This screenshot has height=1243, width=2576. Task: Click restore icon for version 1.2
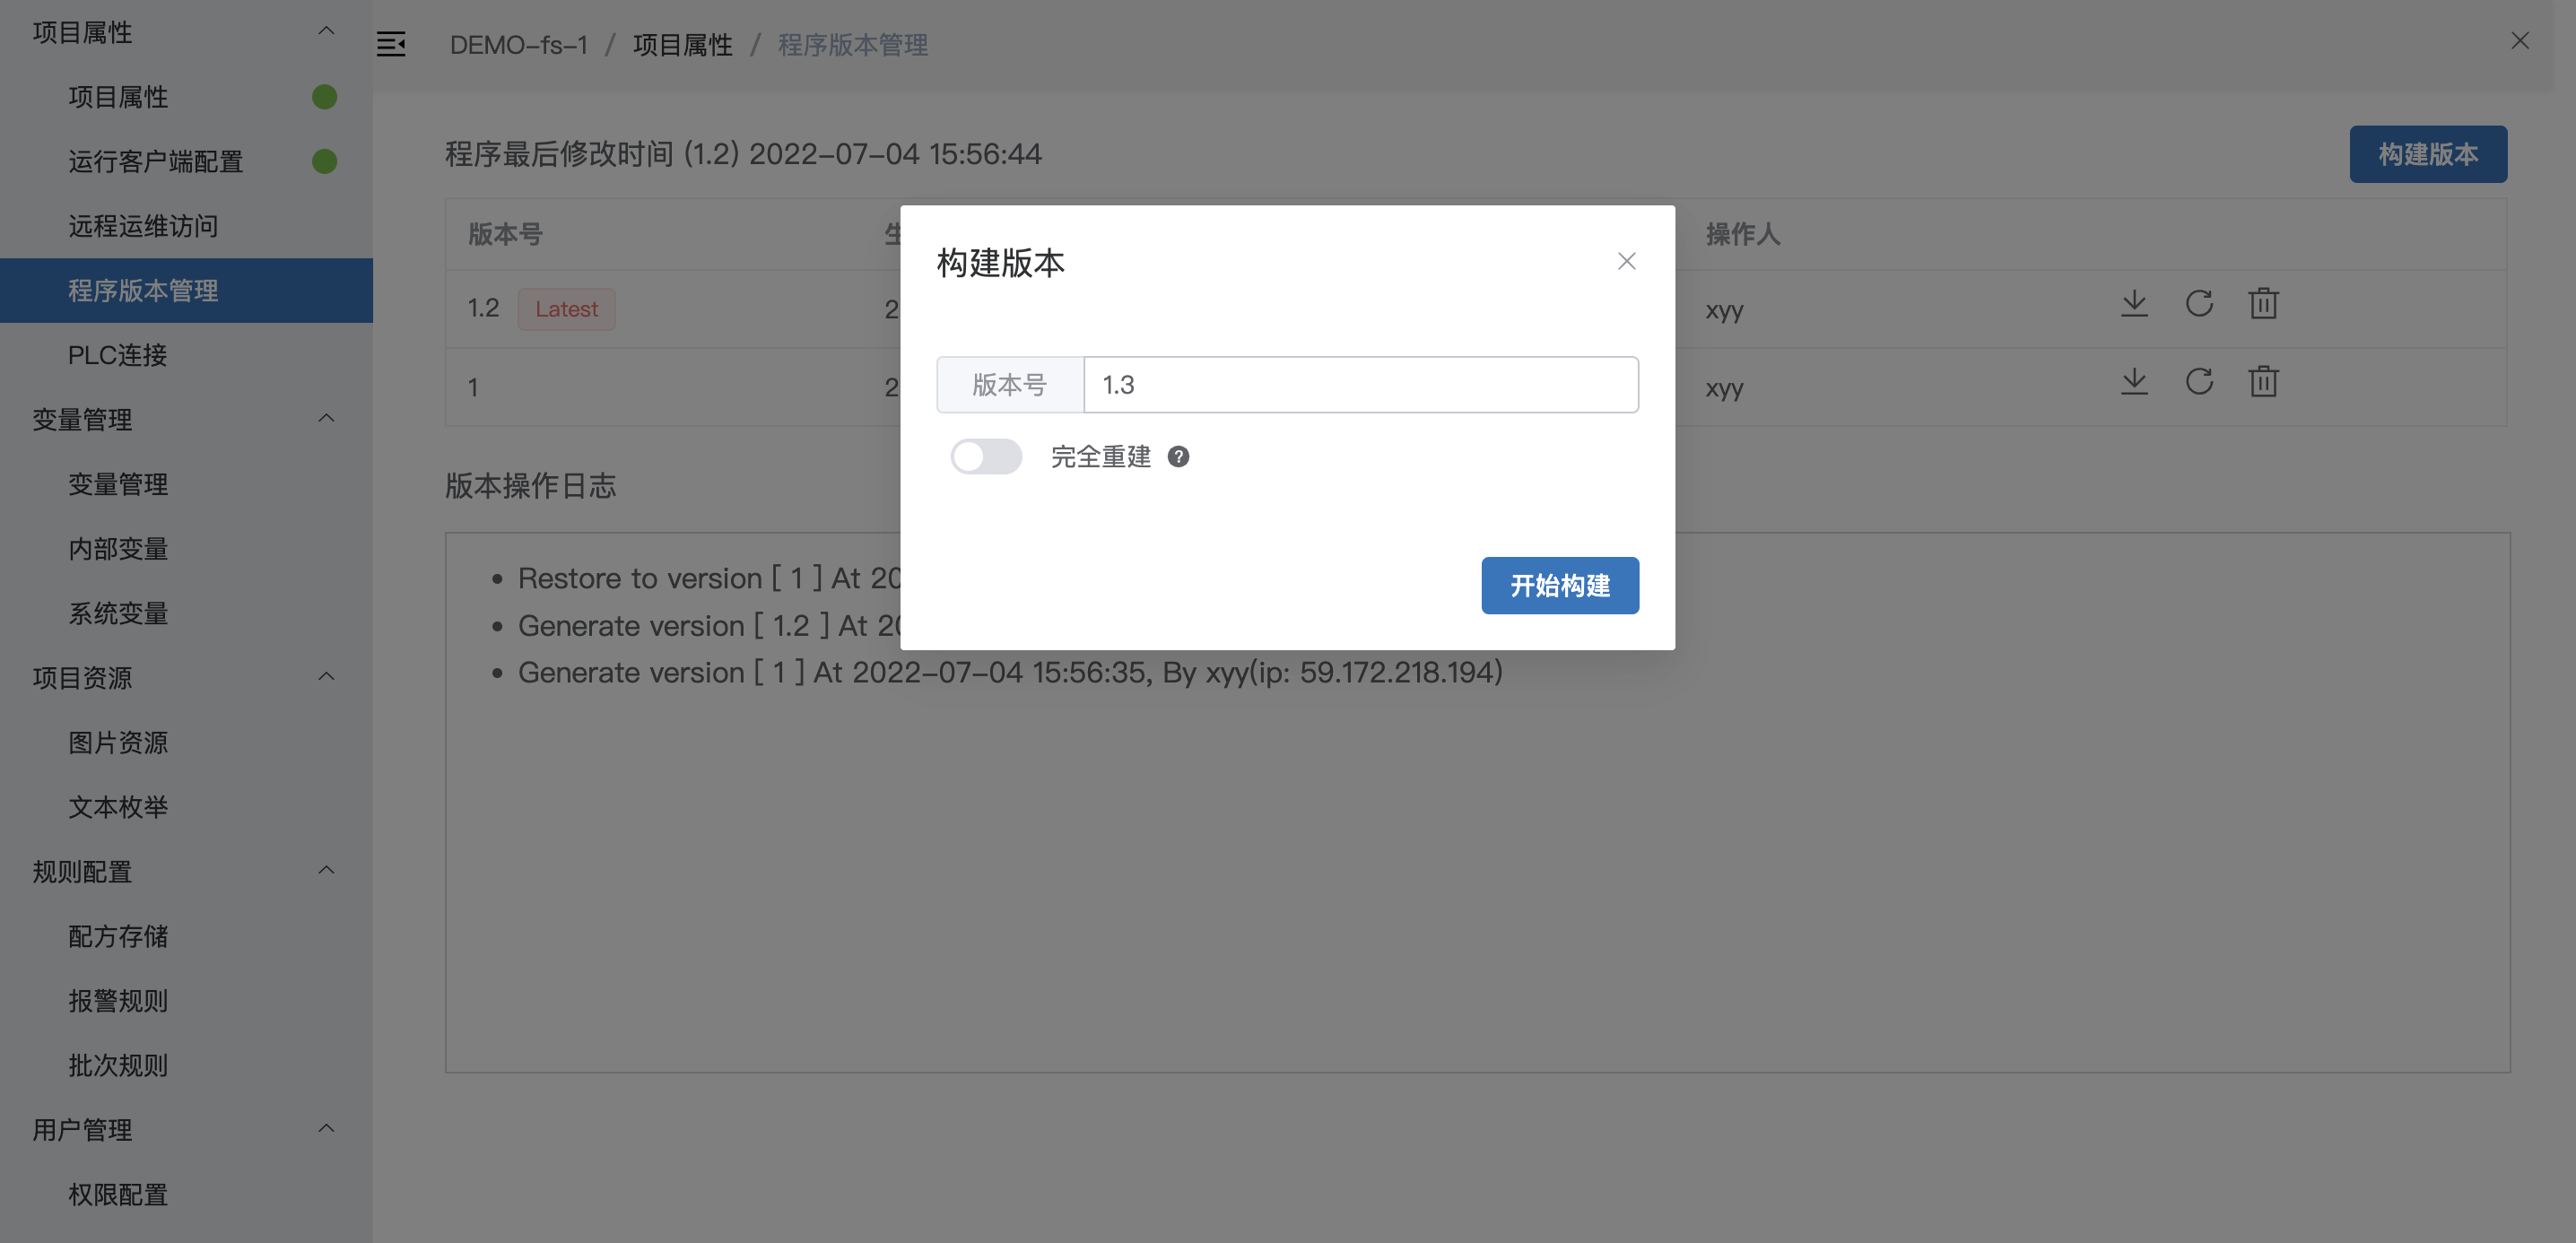coord(2198,304)
